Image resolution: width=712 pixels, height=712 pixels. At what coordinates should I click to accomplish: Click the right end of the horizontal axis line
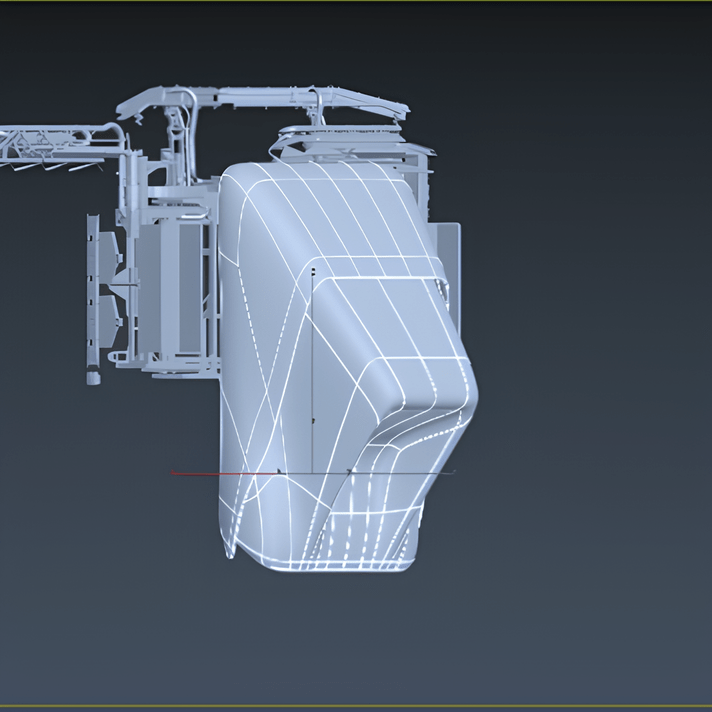pos(452,471)
